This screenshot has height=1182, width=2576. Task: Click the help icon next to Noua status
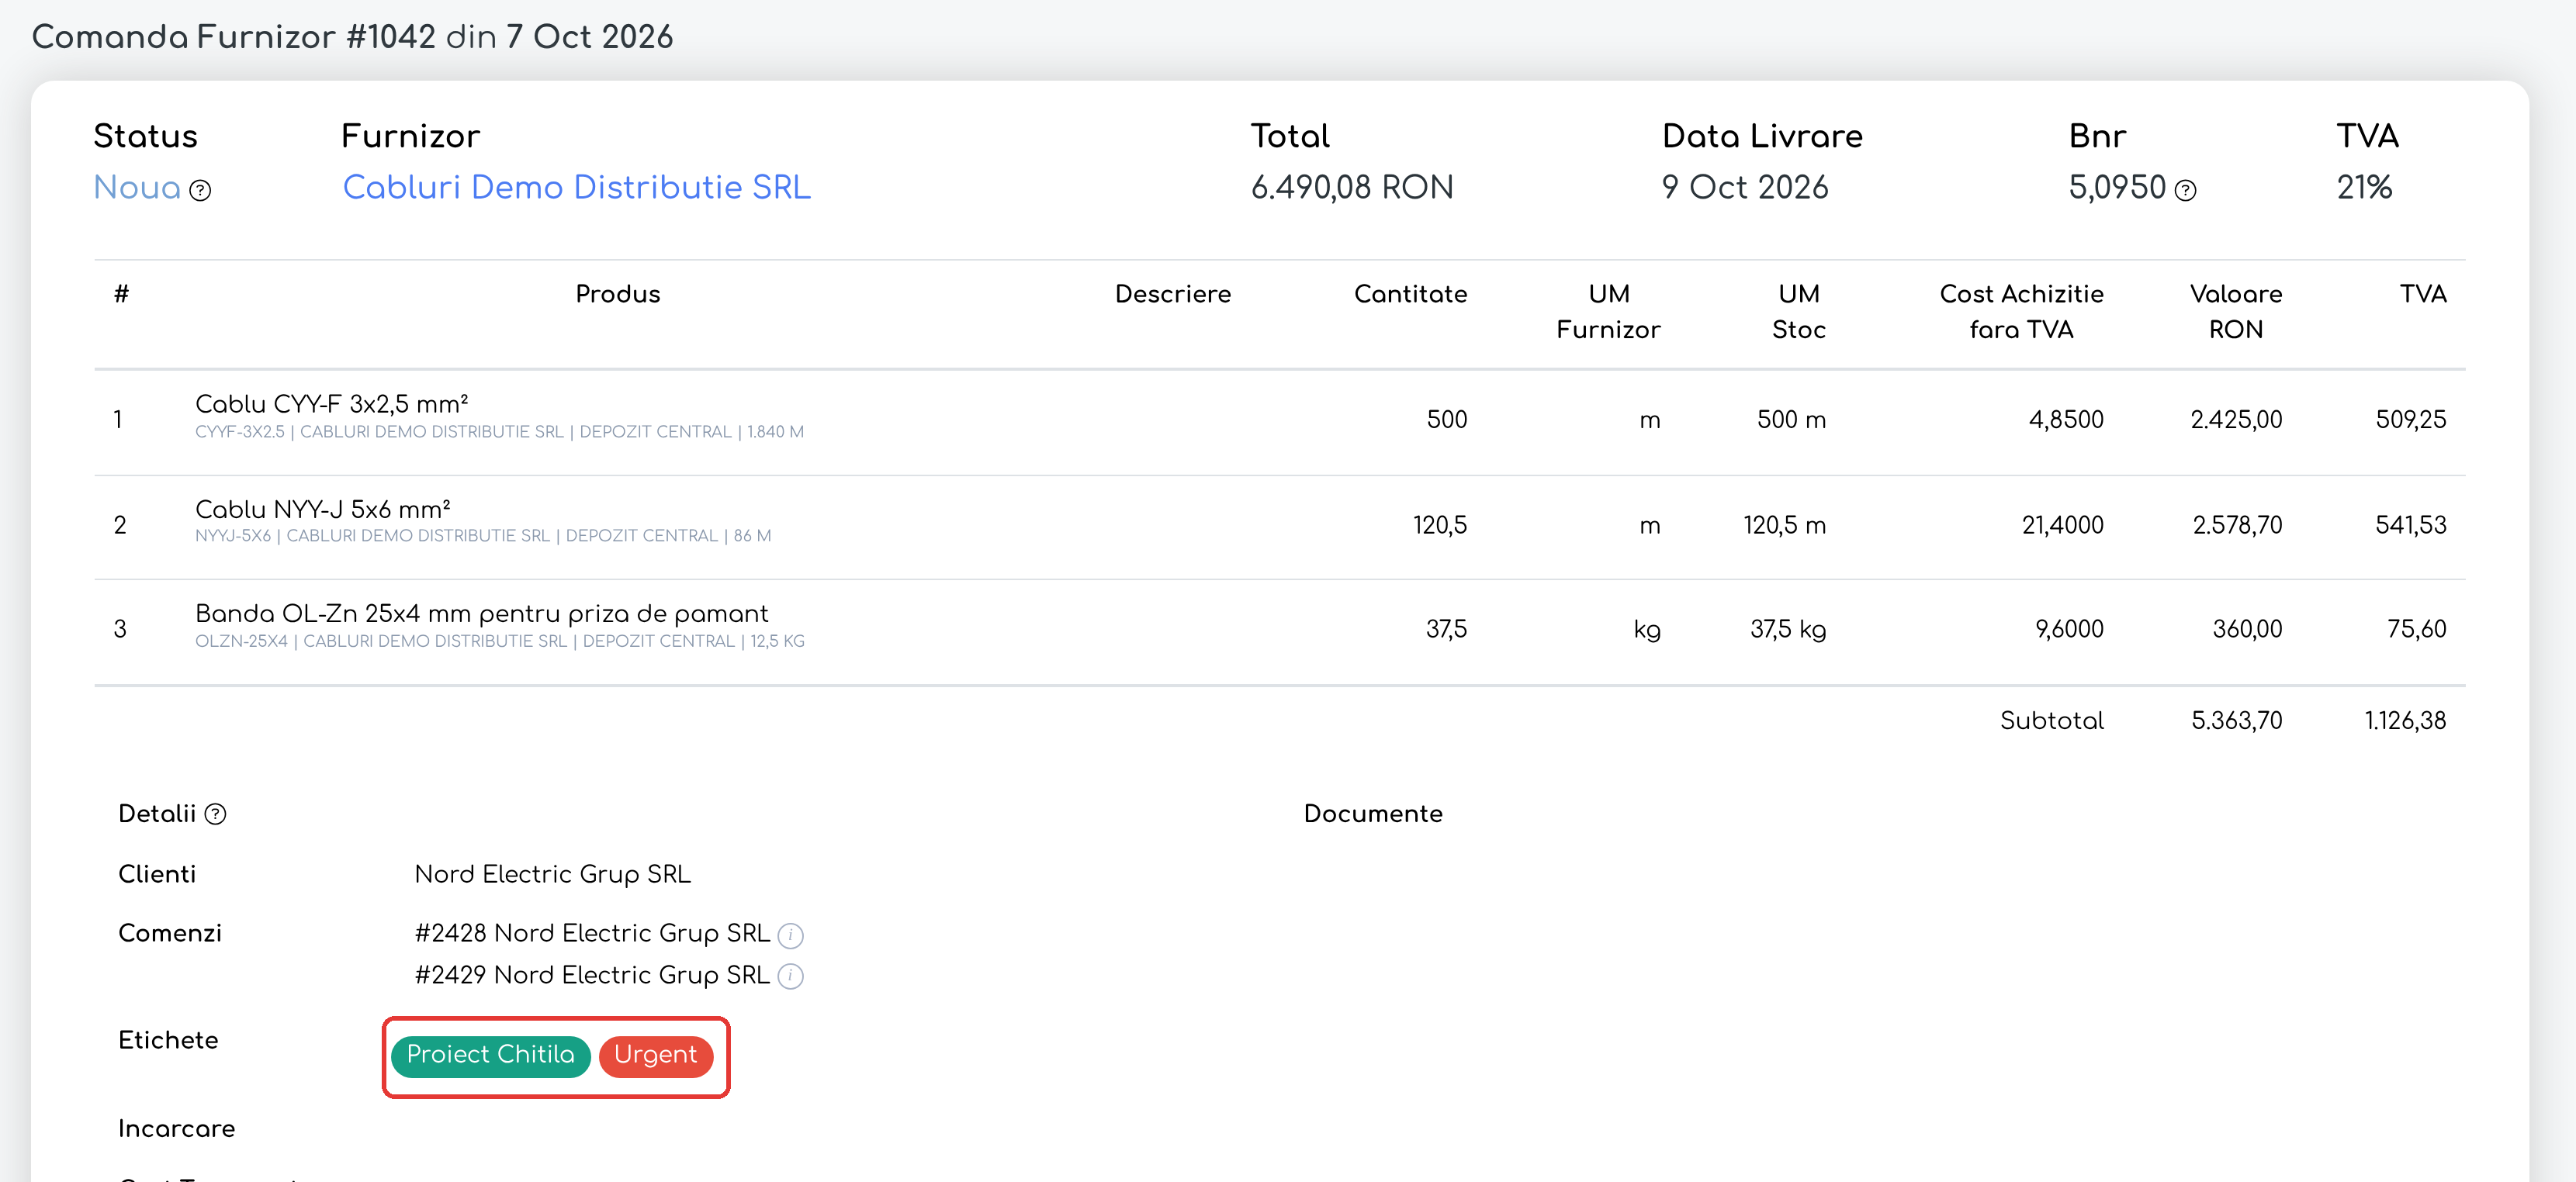(200, 190)
